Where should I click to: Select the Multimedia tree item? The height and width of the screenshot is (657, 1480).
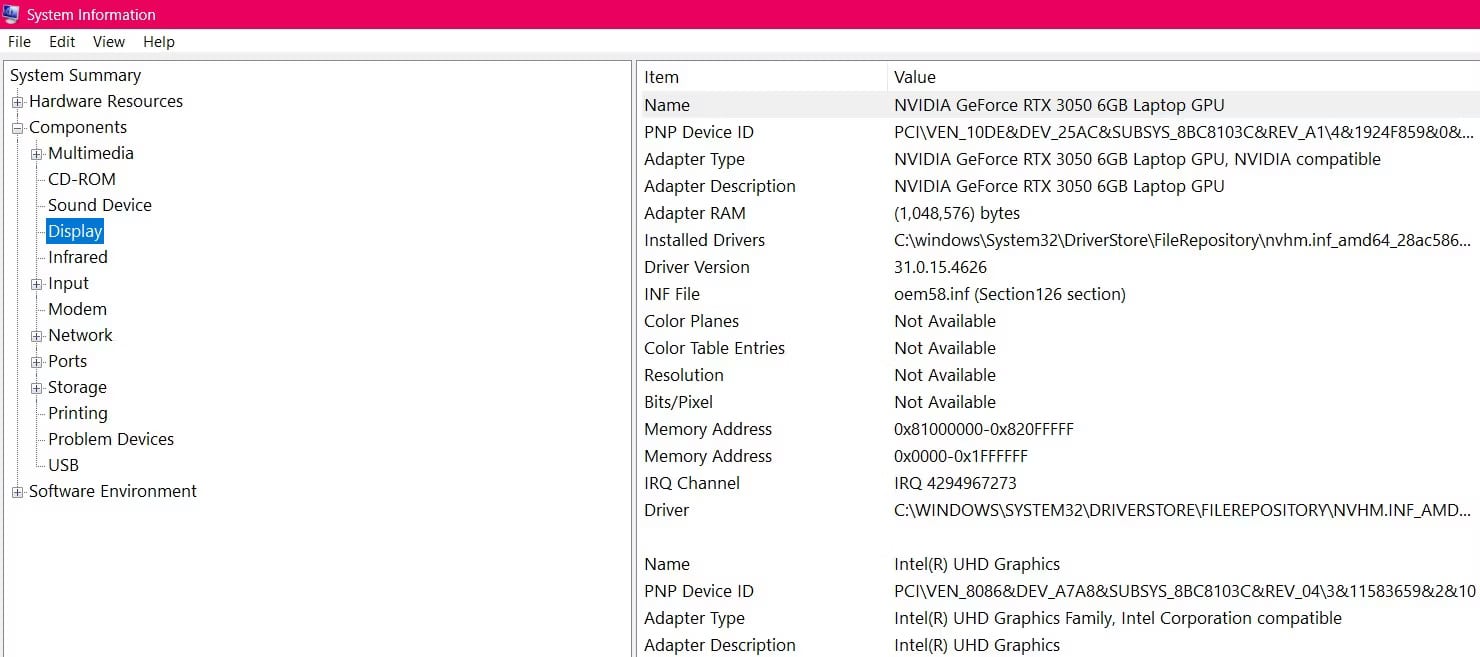coord(91,153)
